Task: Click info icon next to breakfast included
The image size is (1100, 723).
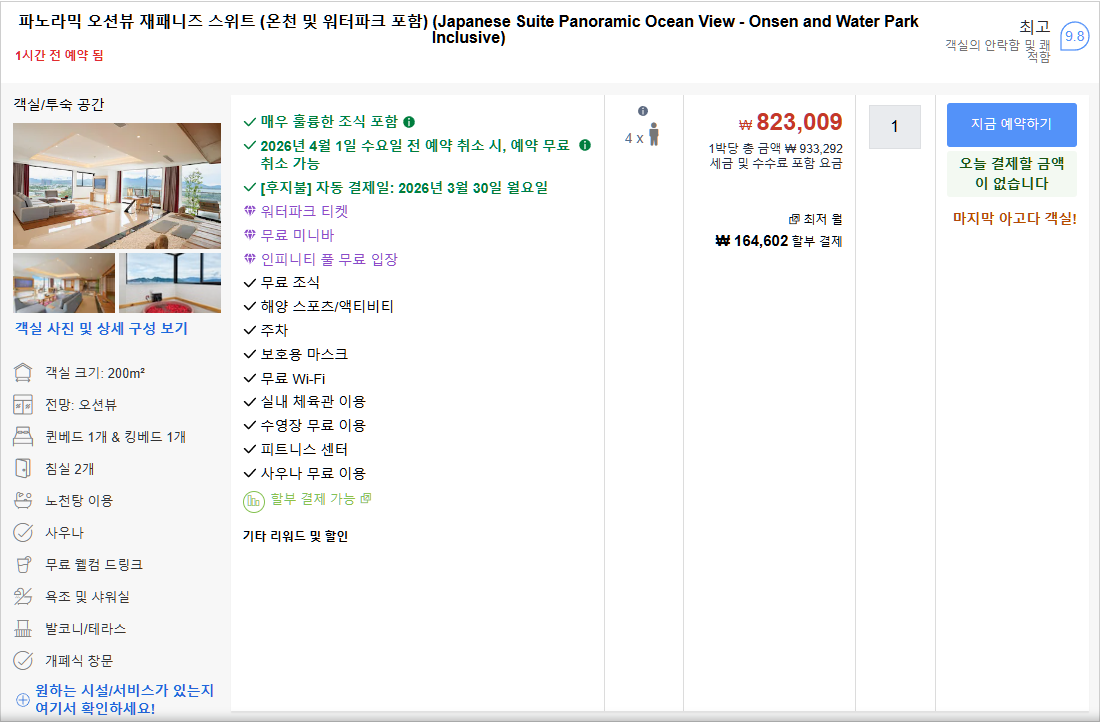Action: pyautogui.click(x=409, y=122)
